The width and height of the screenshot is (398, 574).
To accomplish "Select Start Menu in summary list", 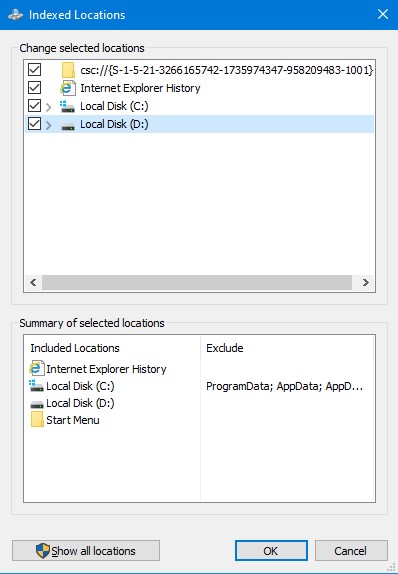I will tap(73, 420).
